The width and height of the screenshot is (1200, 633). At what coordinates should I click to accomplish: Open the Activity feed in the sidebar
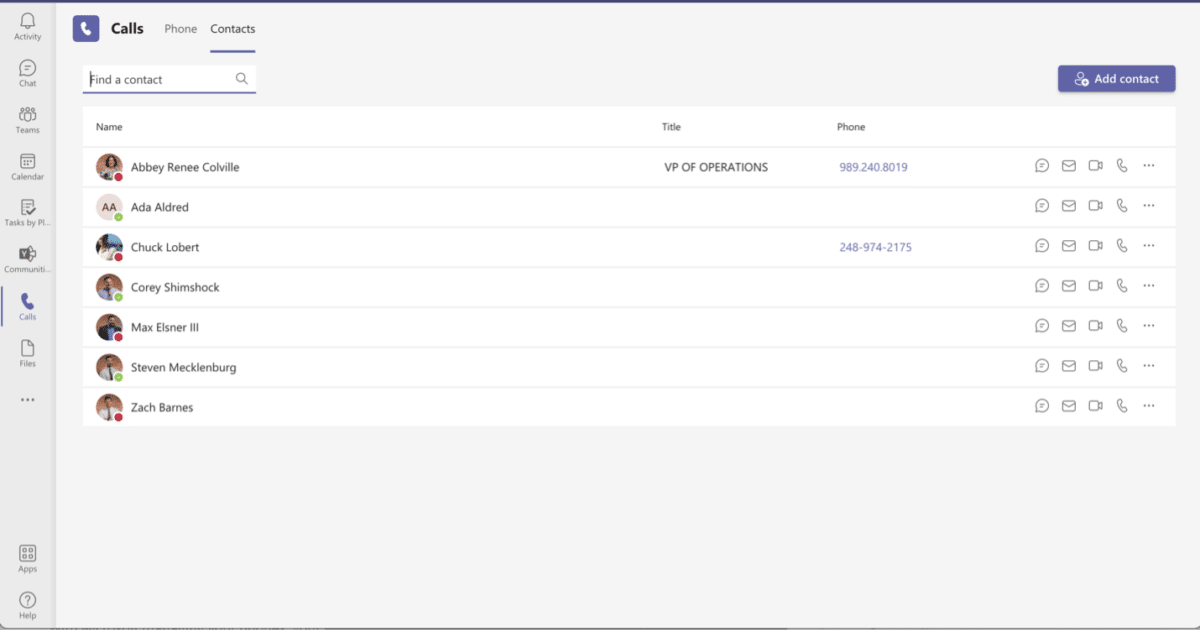[x=27, y=27]
